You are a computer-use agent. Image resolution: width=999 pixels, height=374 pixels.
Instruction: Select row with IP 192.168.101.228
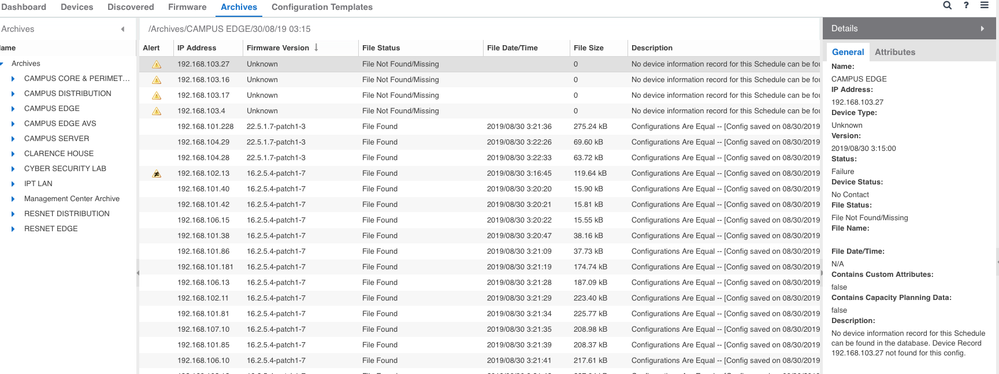point(480,126)
